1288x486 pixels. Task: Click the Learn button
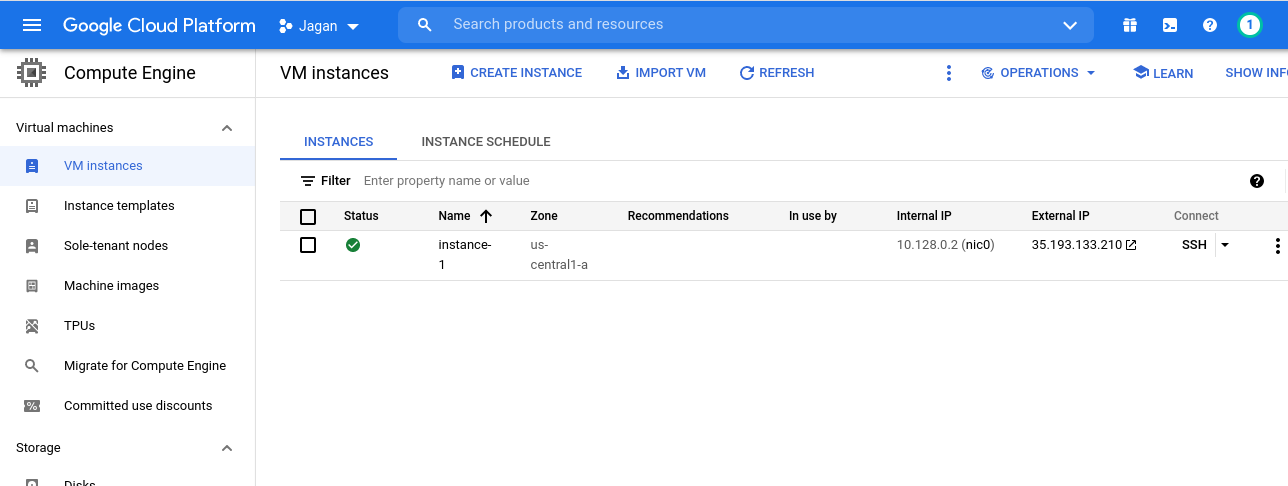coord(1163,73)
